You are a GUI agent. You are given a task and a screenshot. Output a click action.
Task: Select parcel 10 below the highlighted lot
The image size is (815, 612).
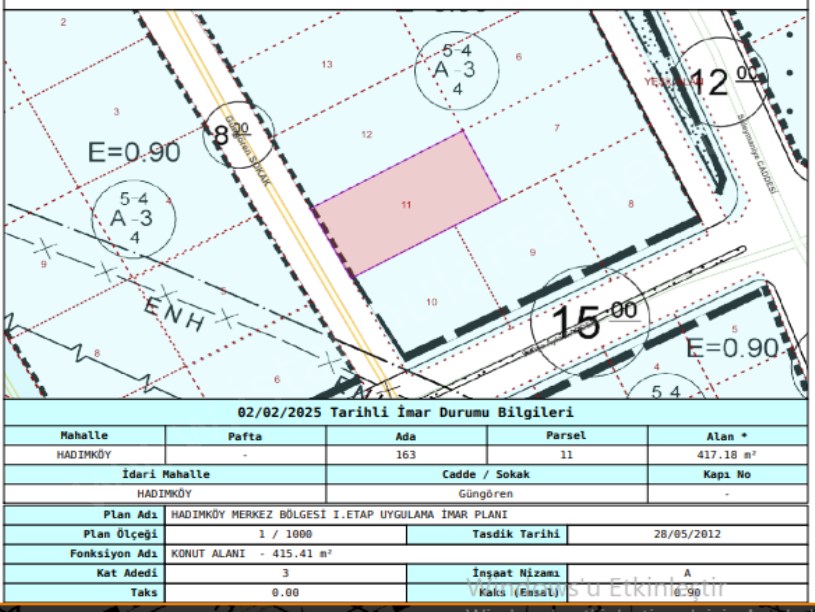[431, 301]
